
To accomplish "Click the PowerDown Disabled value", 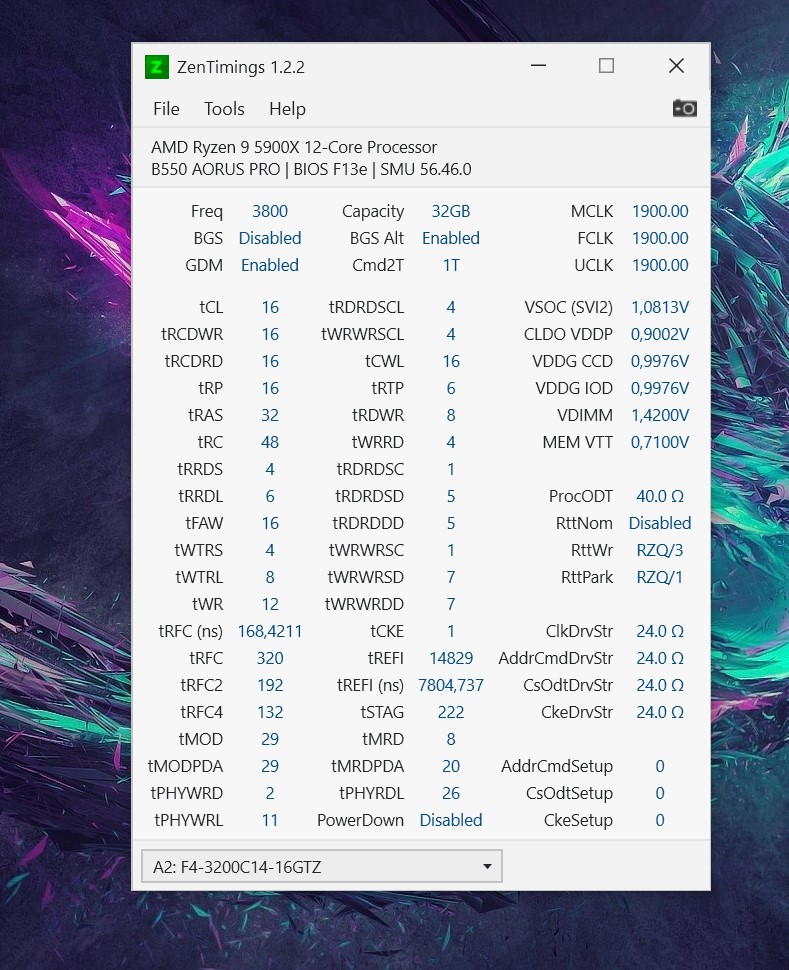I will coord(451,820).
